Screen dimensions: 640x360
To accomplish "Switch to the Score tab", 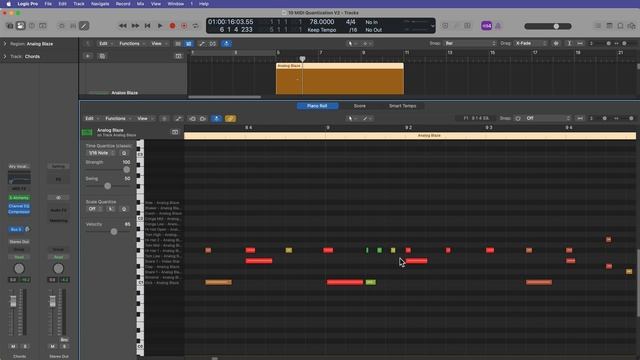I will tap(360, 106).
